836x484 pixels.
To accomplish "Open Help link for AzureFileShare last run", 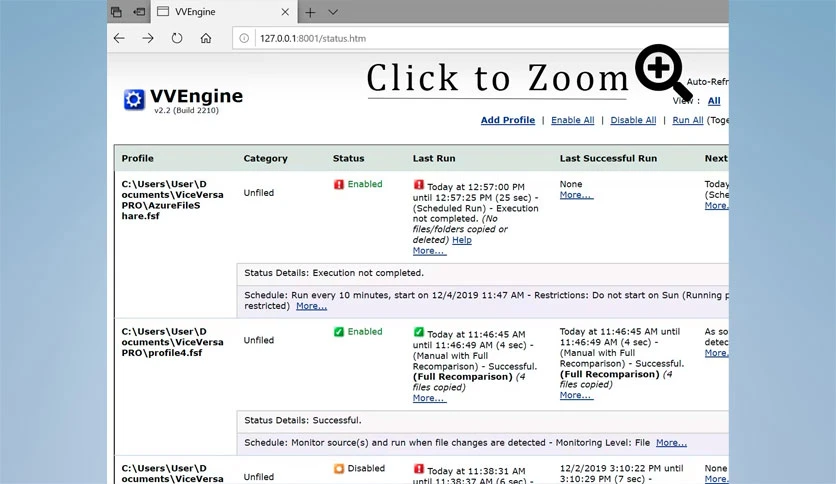I will [x=462, y=240].
